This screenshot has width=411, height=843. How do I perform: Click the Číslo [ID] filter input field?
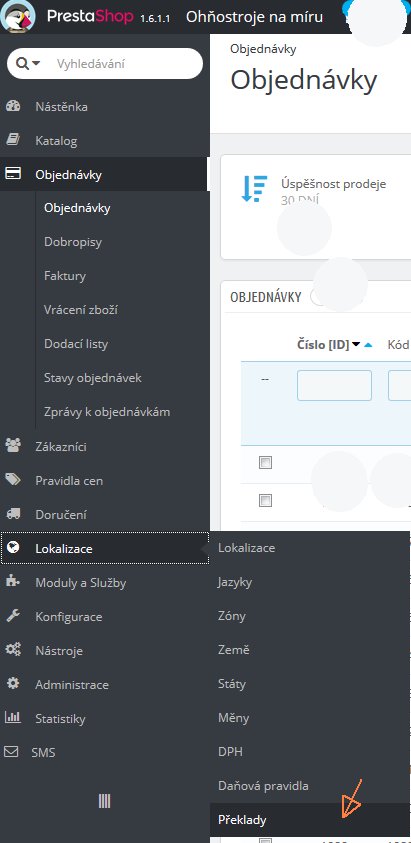[x=334, y=385]
